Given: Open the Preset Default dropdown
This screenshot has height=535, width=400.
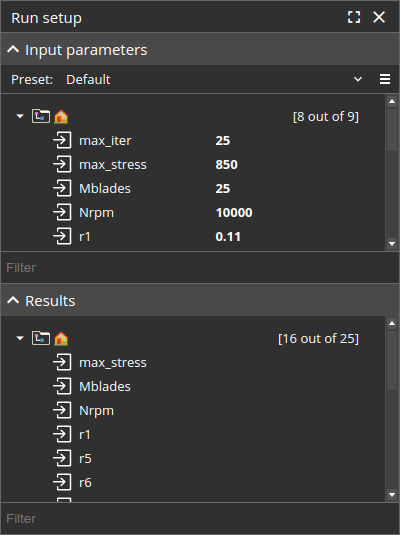Looking at the screenshot, I should click(212, 79).
